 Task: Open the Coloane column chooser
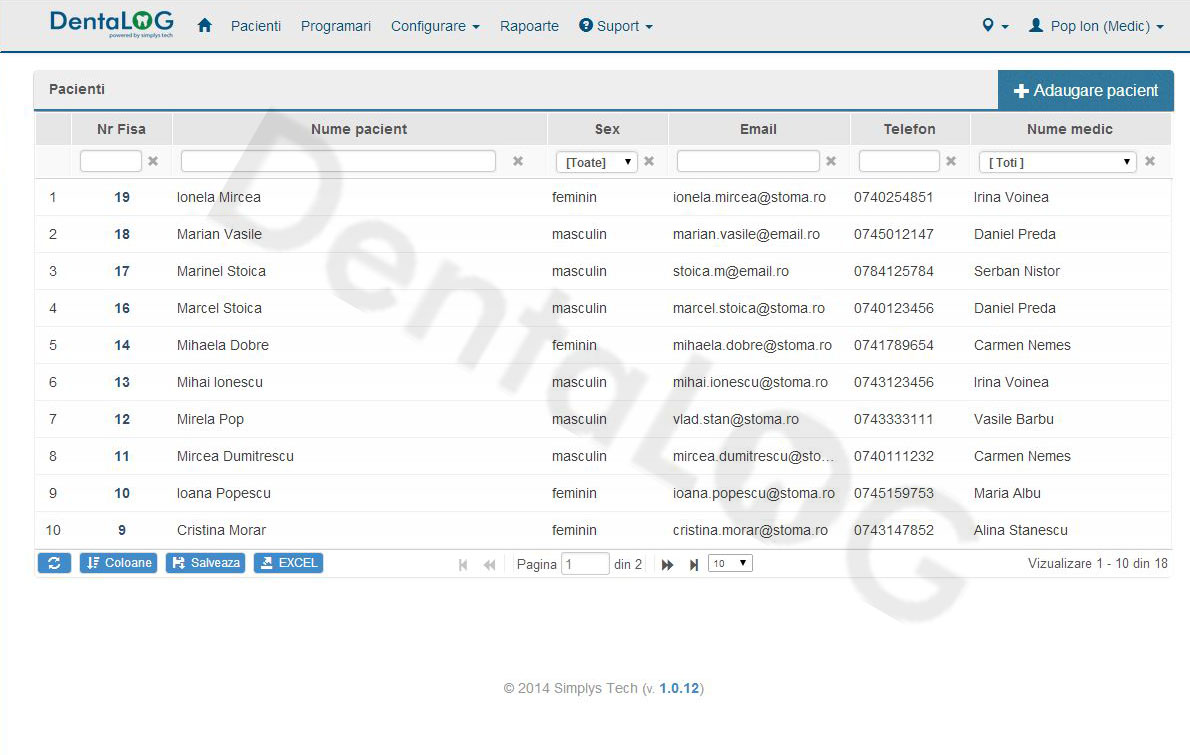(x=118, y=563)
